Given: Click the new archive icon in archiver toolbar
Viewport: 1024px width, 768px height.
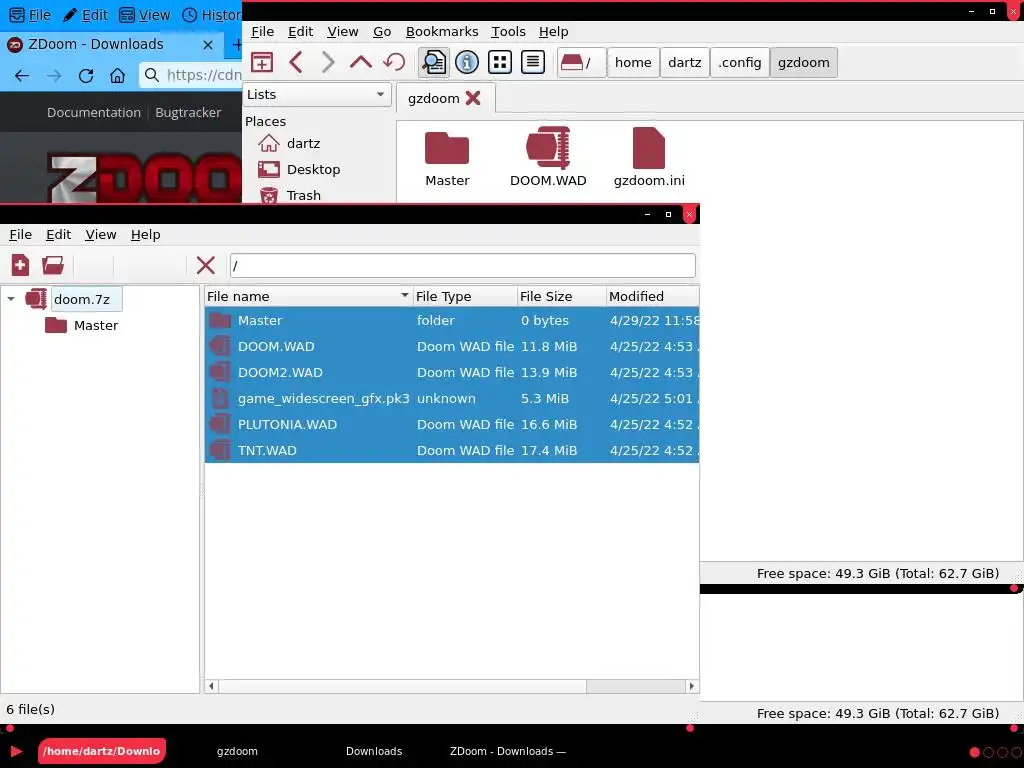Looking at the screenshot, I should (20, 265).
